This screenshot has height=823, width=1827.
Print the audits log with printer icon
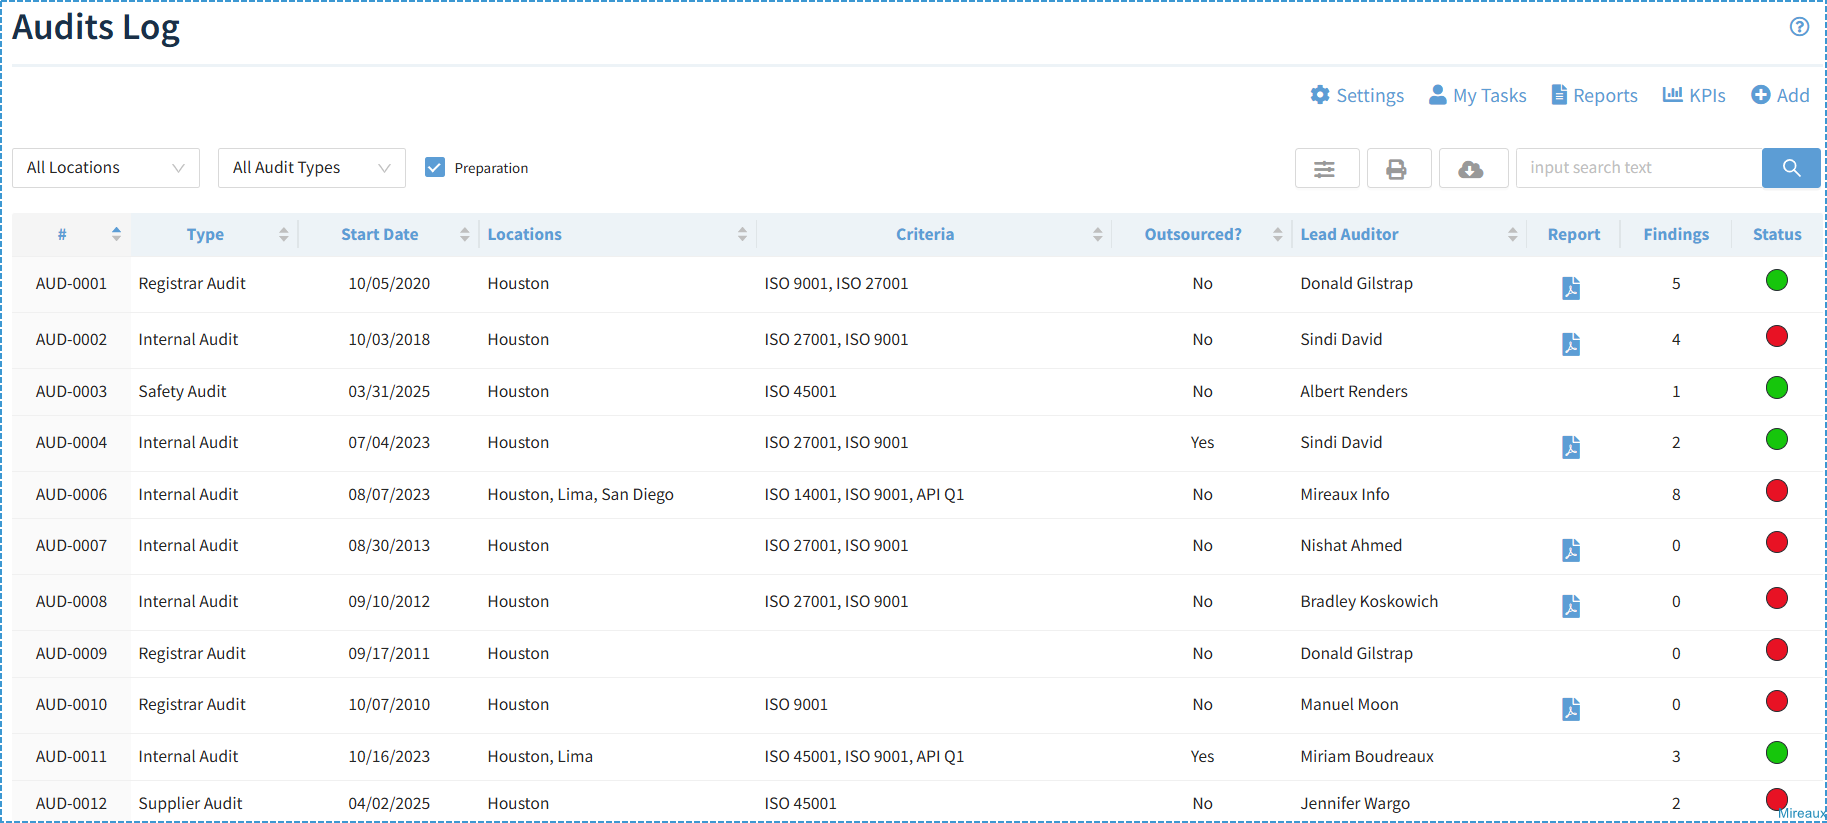point(1398,169)
